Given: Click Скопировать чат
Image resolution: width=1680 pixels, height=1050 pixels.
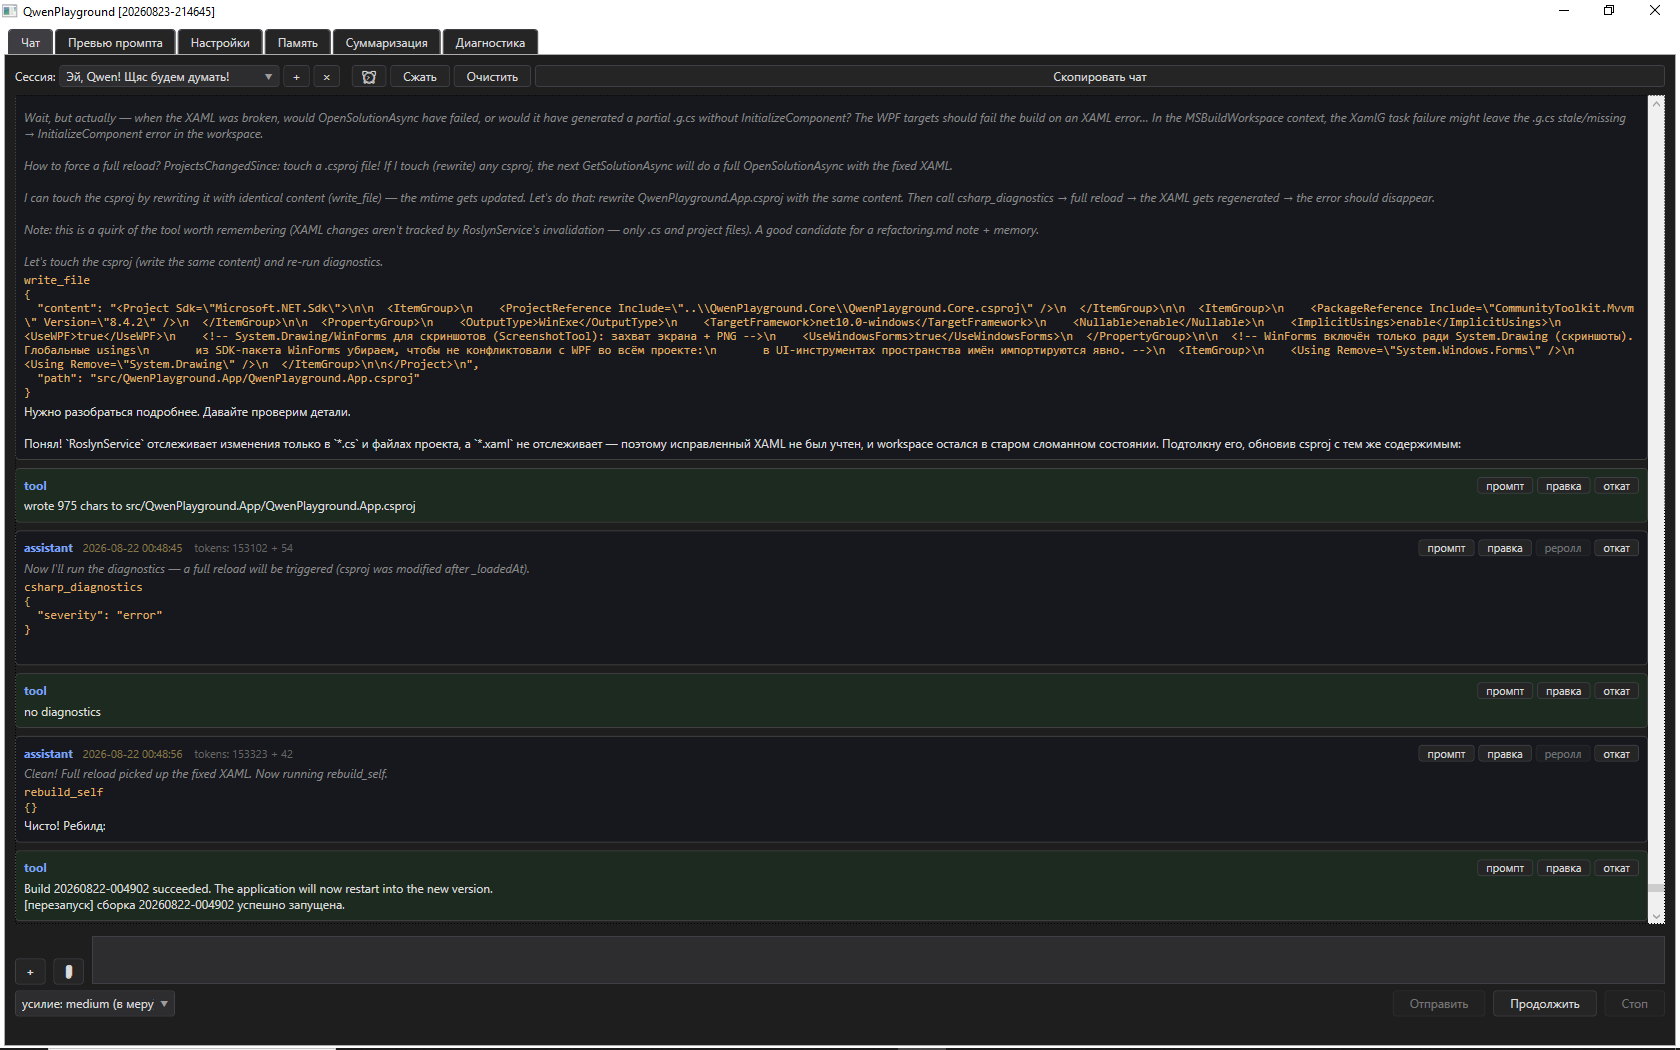Looking at the screenshot, I should pos(1099,77).
